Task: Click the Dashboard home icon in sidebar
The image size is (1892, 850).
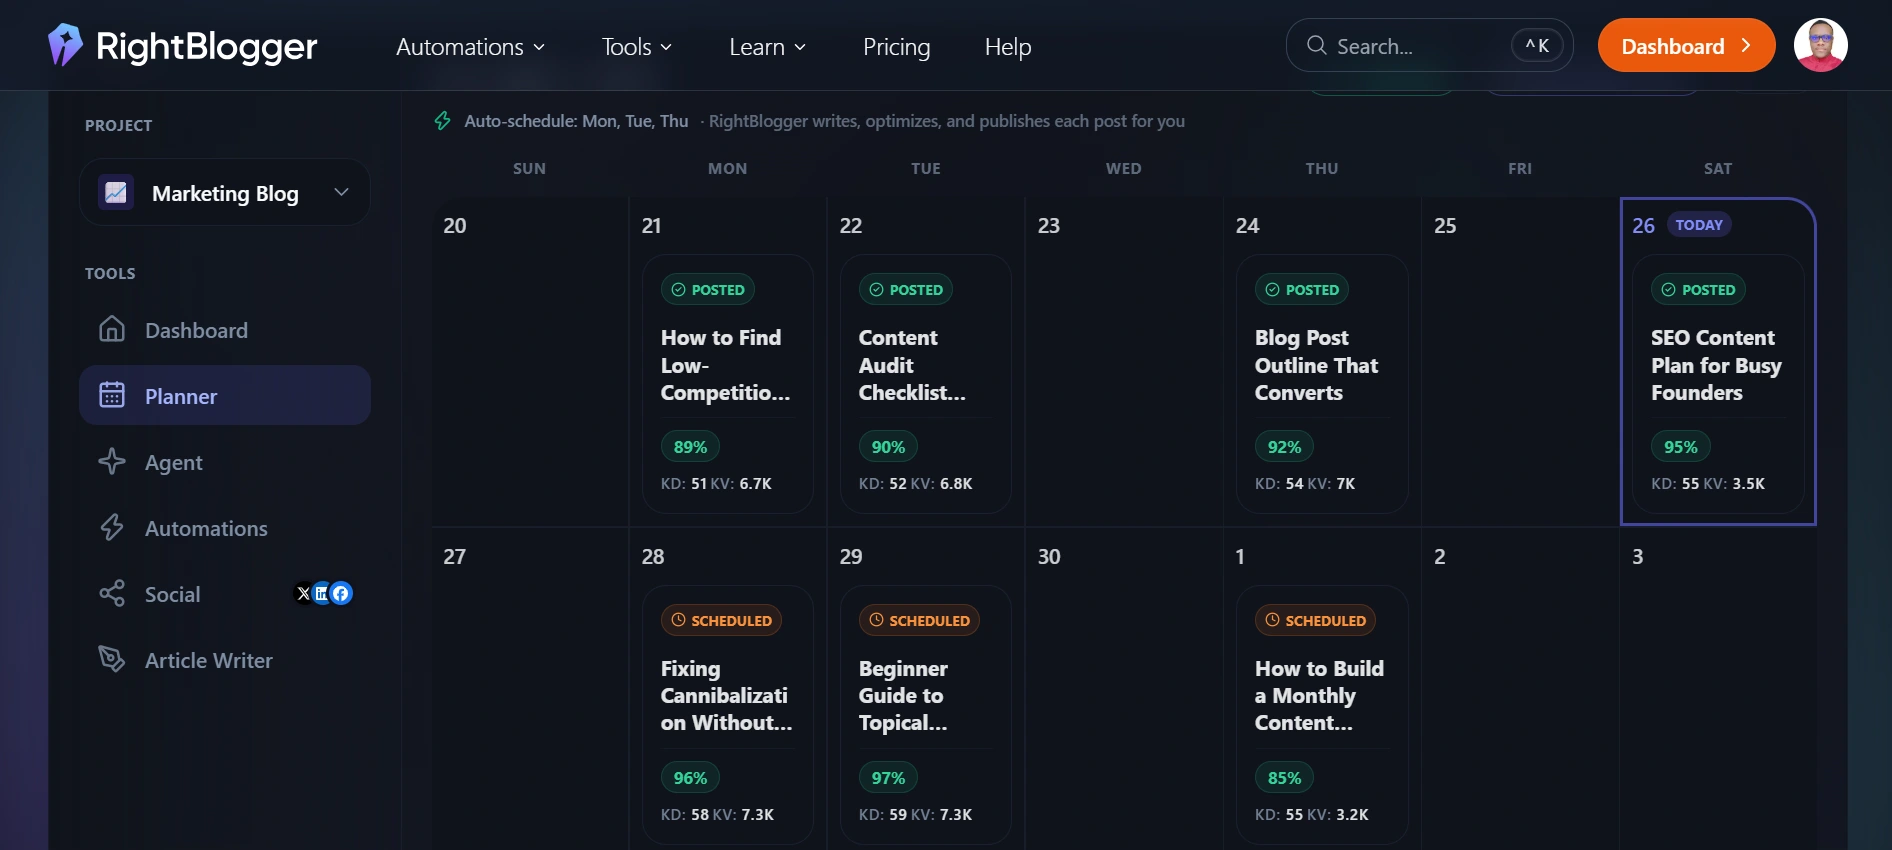Action: pyautogui.click(x=112, y=329)
